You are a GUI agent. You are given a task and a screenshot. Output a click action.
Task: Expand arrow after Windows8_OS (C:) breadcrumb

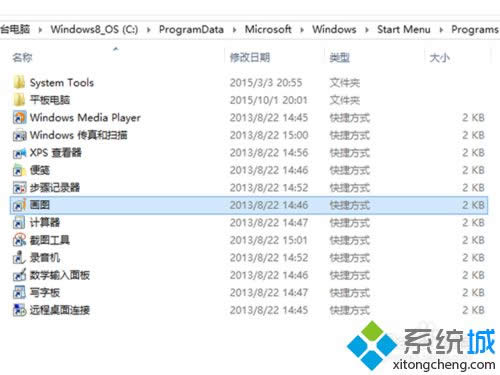click(149, 30)
